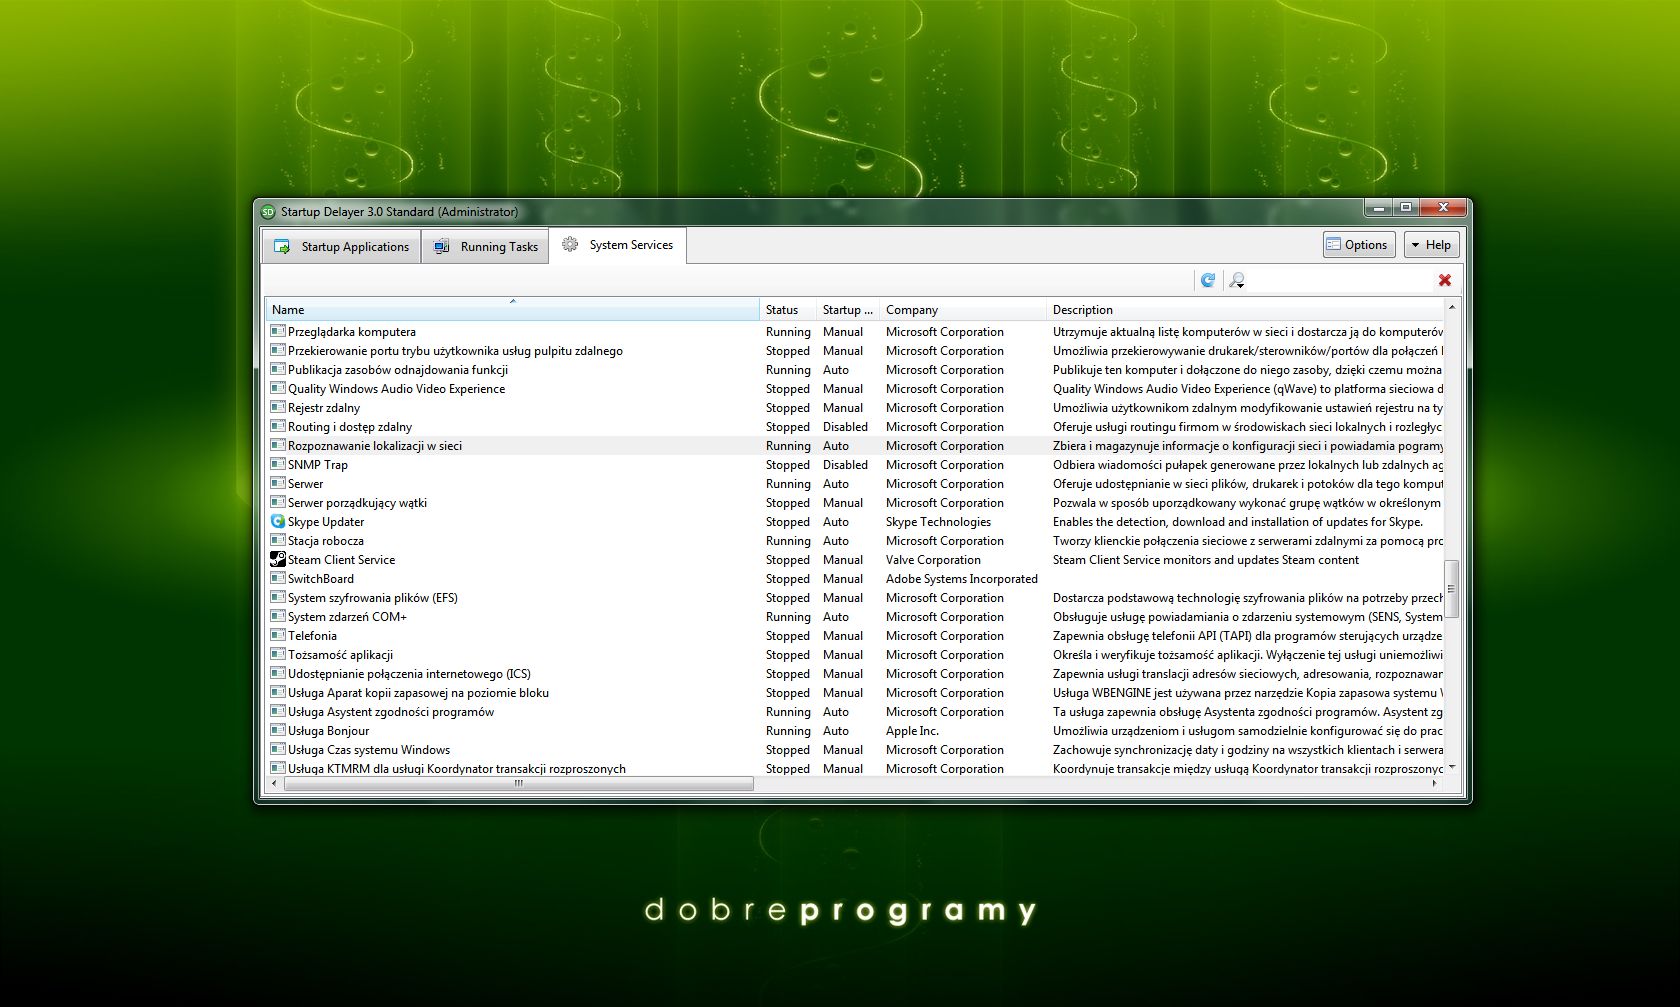
Task: Open the Startup Applications tab
Action: pos(342,246)
